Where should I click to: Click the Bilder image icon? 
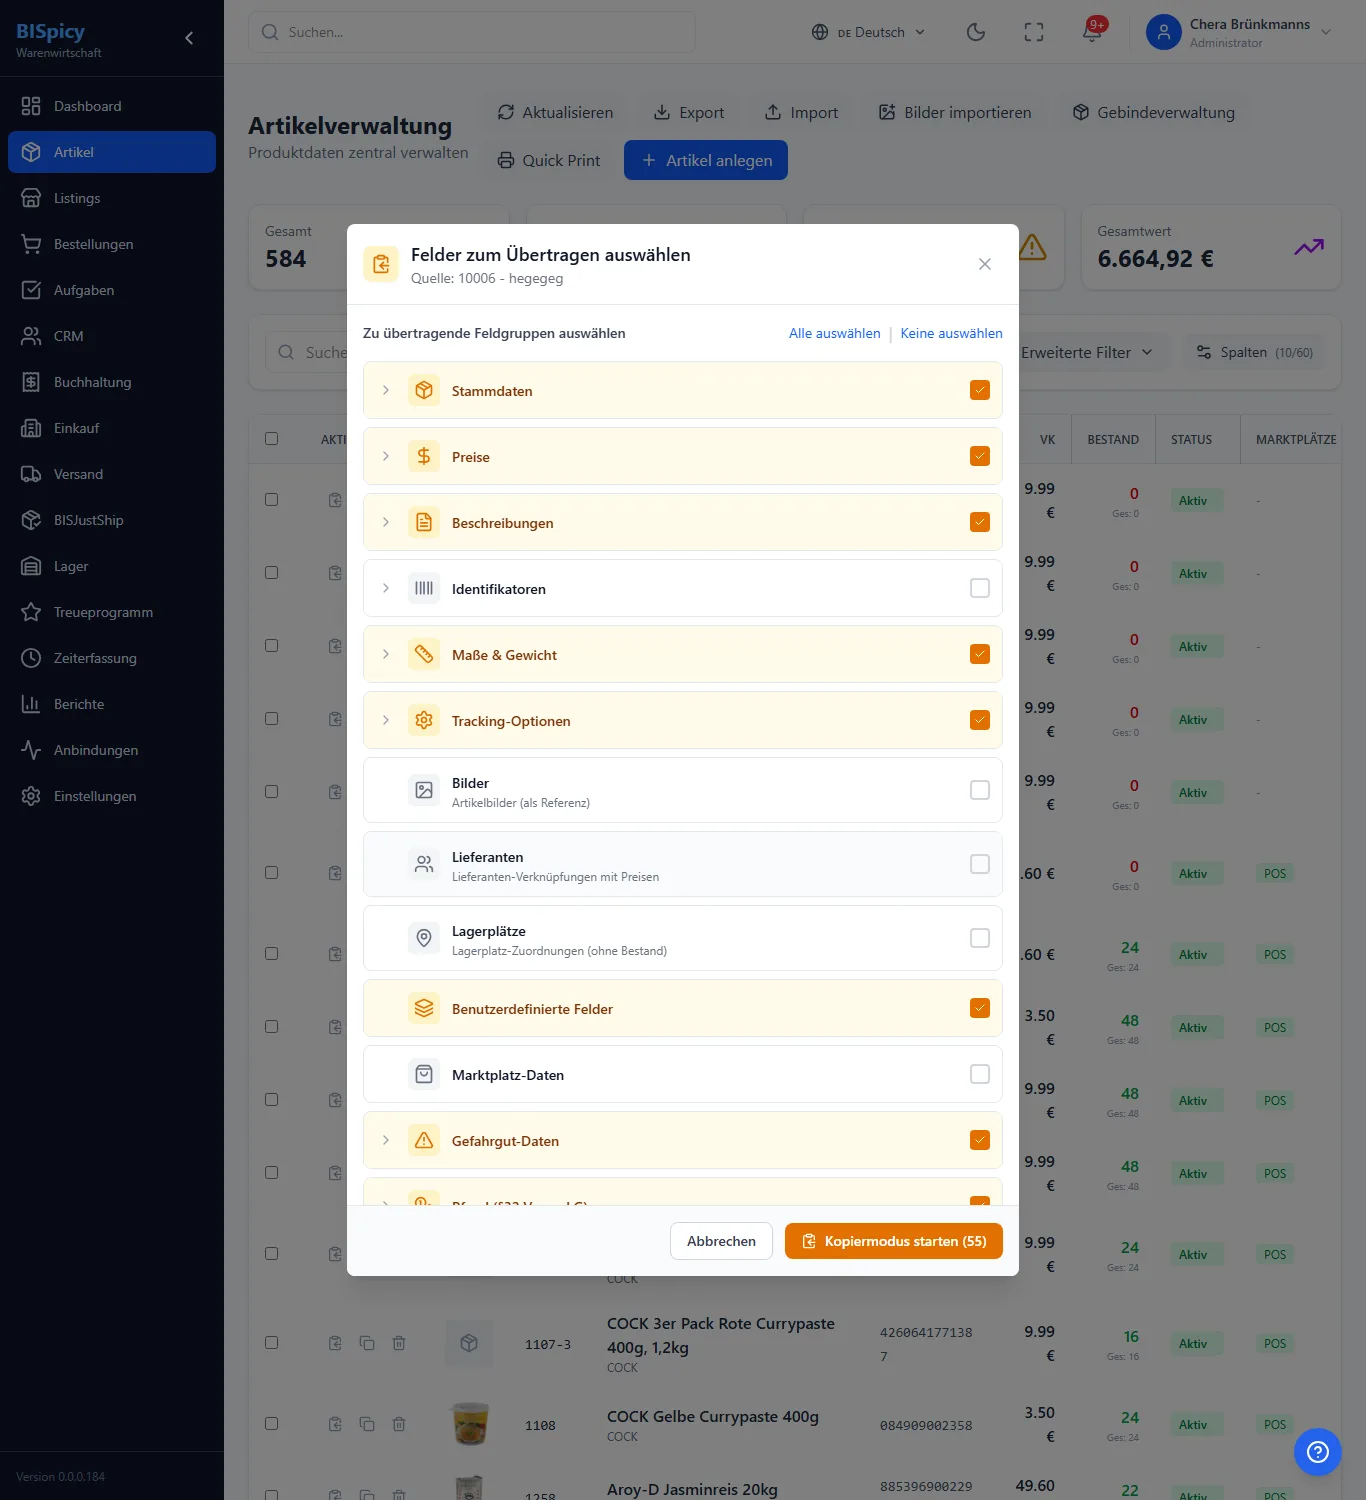pyautogui.click(x=424, y=790)
